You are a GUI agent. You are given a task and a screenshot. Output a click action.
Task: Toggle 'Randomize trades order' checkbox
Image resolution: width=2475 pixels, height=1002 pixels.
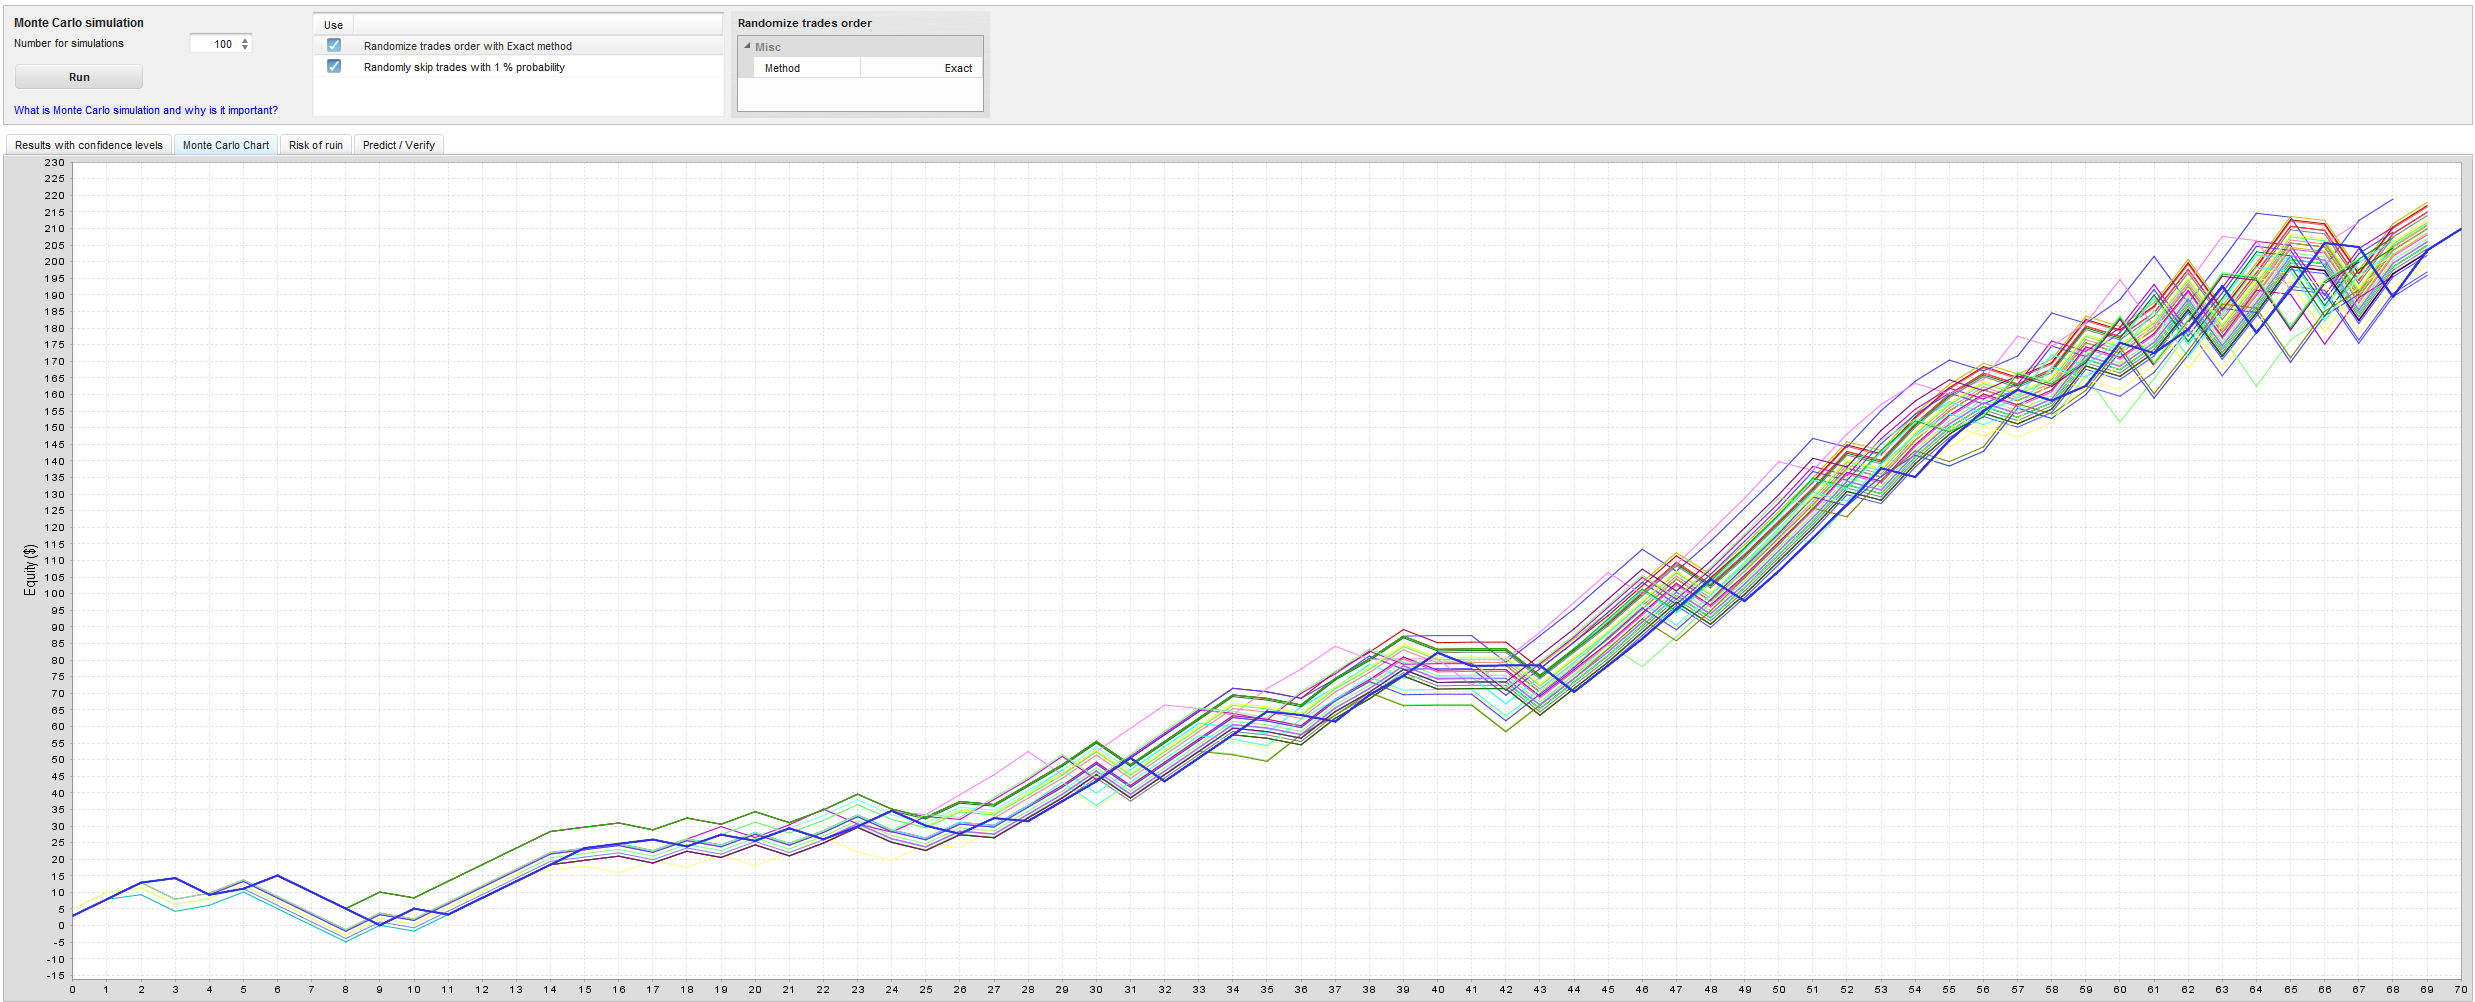[x=334, y=45]
